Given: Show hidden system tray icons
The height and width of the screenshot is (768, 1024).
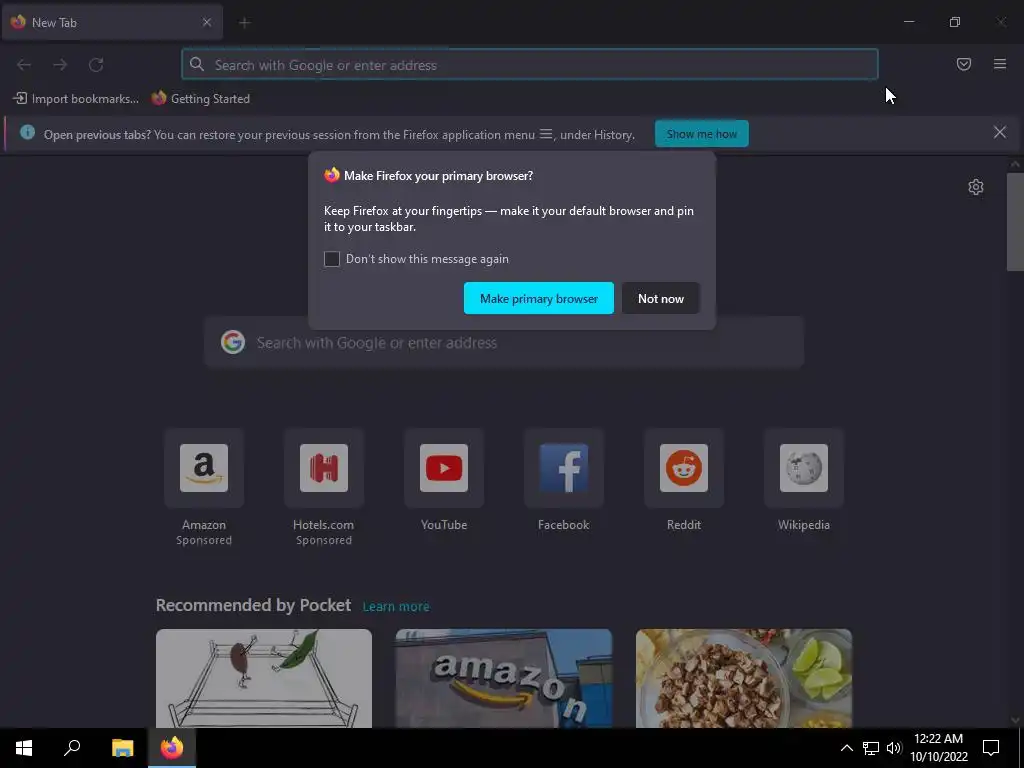Looking at the screenshot, I should coord(846,748).
